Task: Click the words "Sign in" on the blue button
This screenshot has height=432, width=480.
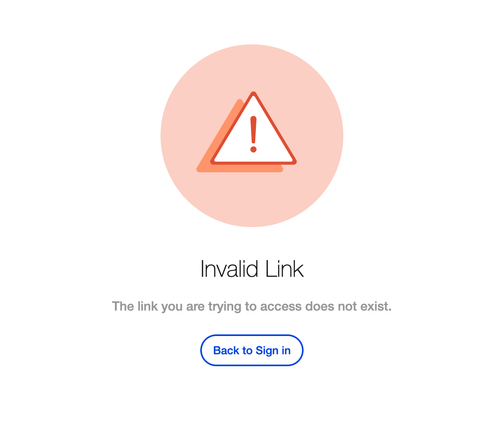Action: 273,351
